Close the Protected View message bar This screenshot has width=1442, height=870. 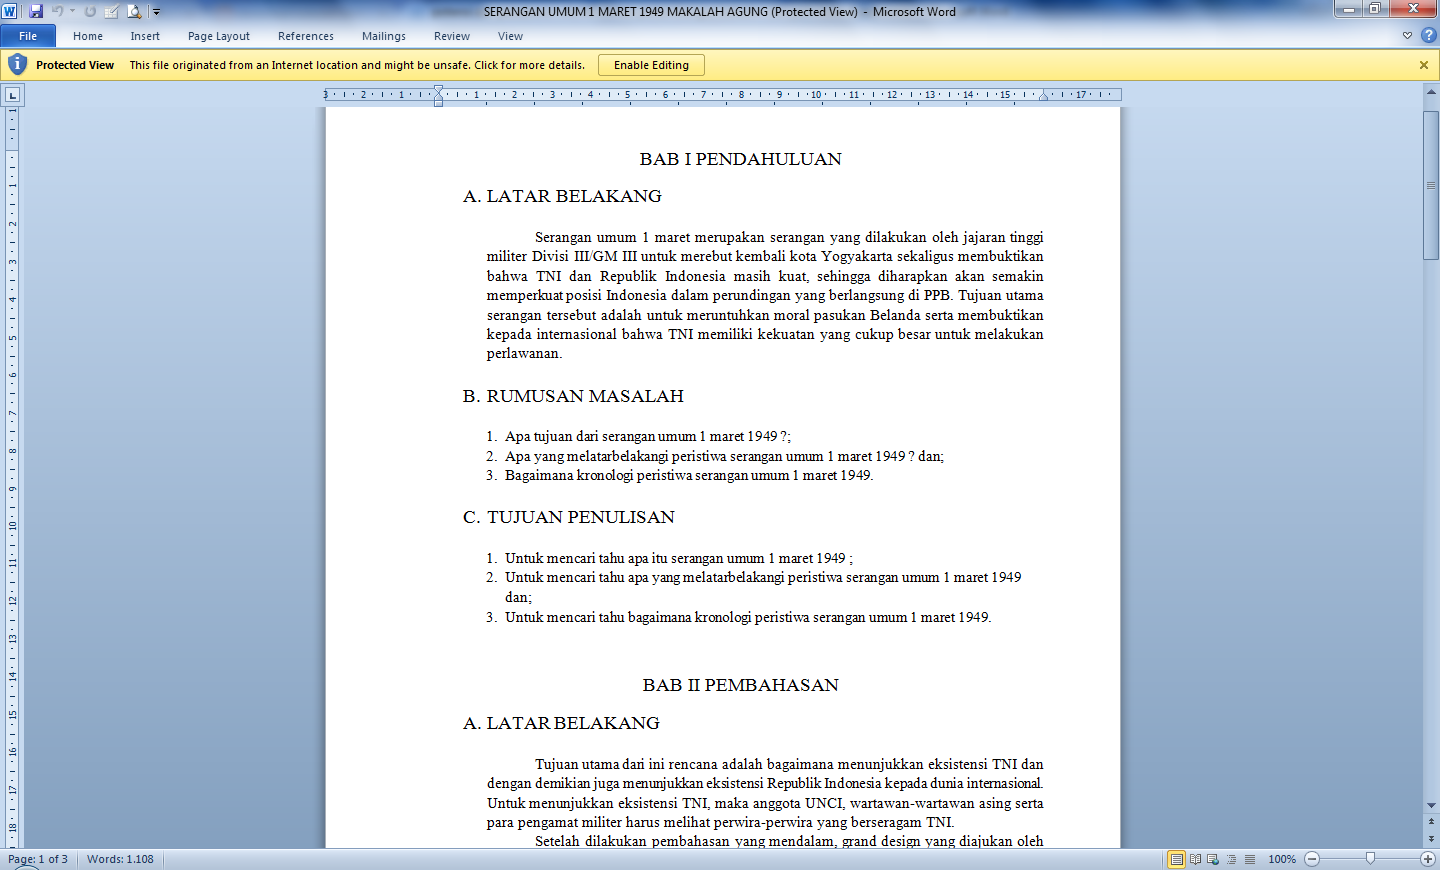(1424, 65)
